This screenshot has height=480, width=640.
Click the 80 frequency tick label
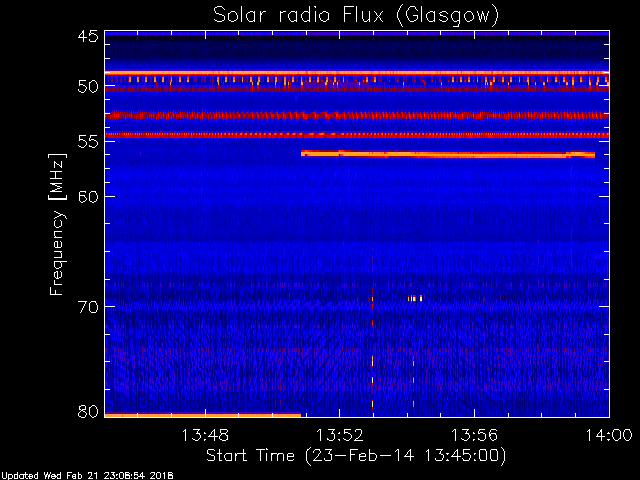pos(88,411)
